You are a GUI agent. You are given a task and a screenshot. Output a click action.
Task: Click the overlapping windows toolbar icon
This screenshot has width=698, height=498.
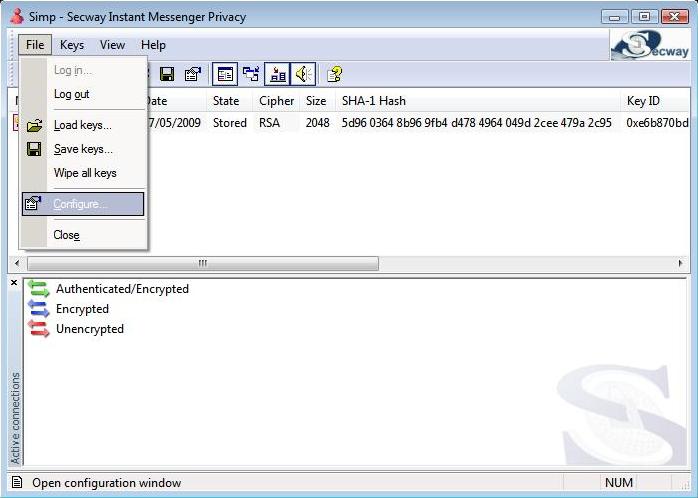tap(251, 74)
